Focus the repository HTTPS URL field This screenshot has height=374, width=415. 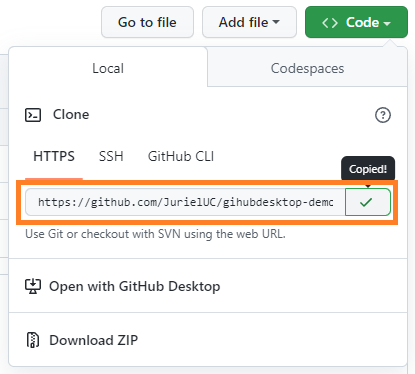tap(185, 202)
